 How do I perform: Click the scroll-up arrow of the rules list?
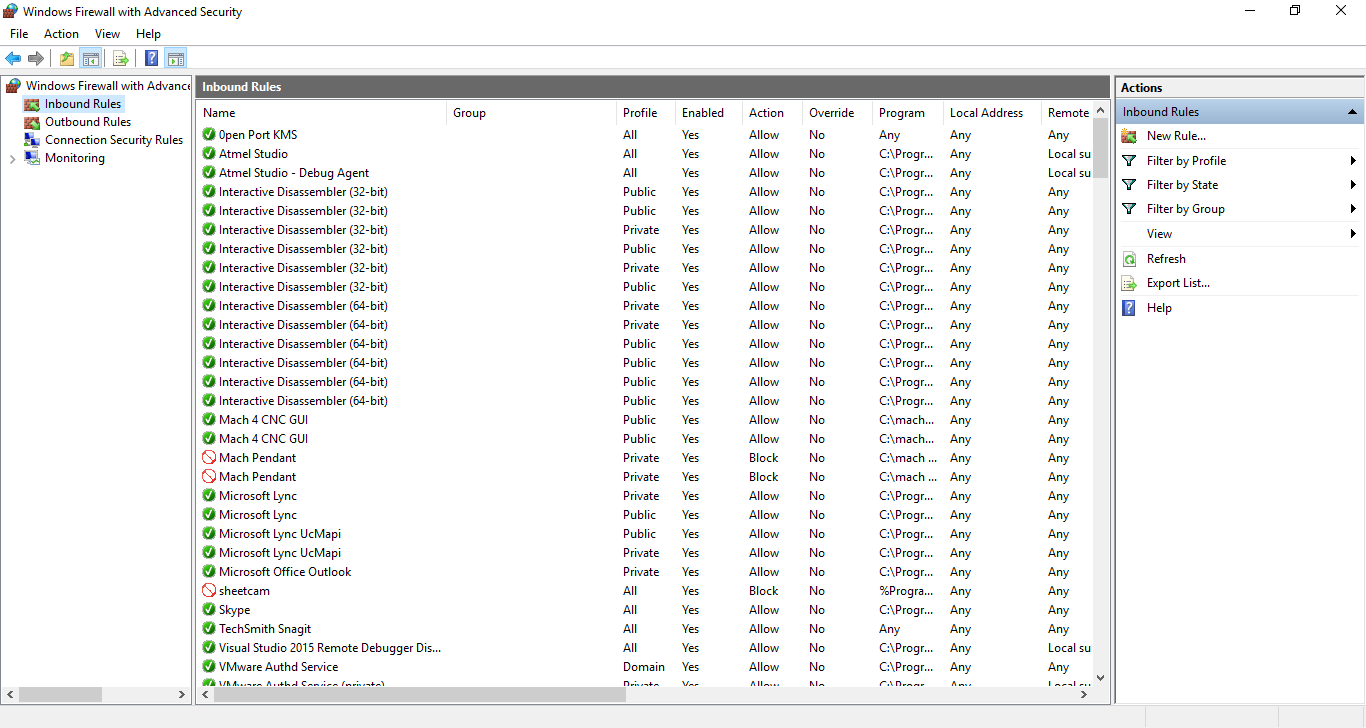pos(1101,111)
